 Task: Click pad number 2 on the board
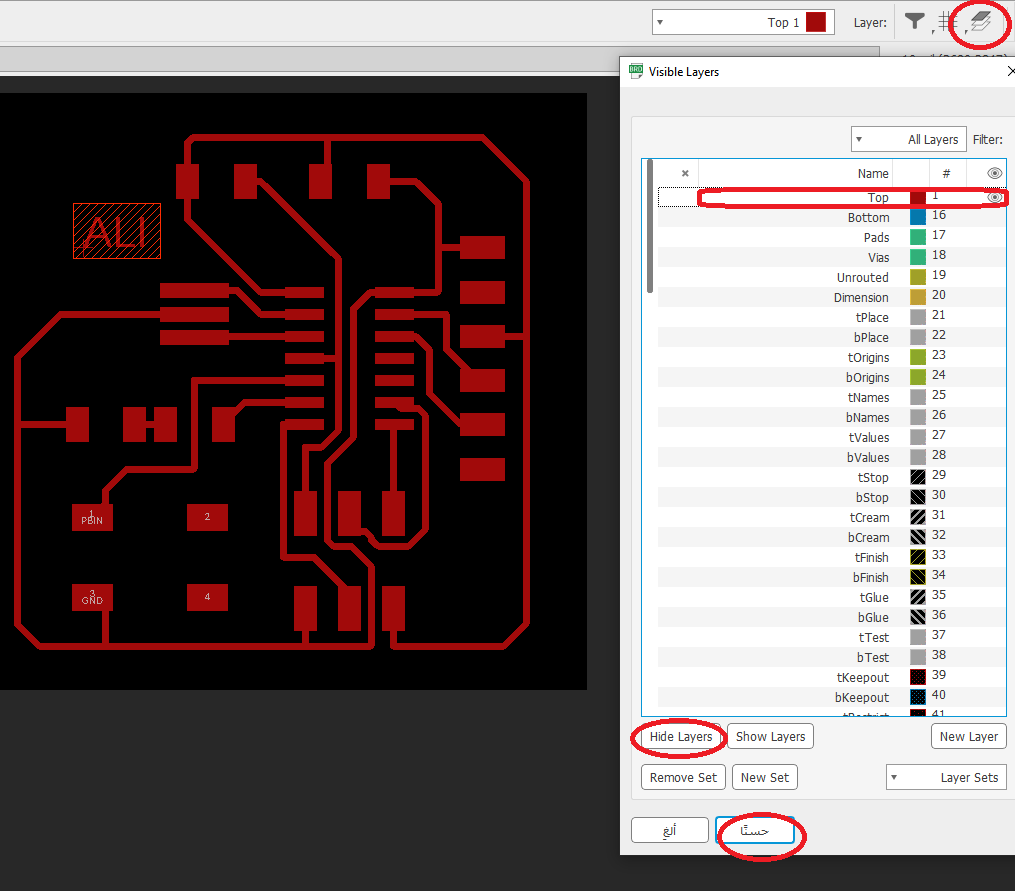click(x=207, y=517)
